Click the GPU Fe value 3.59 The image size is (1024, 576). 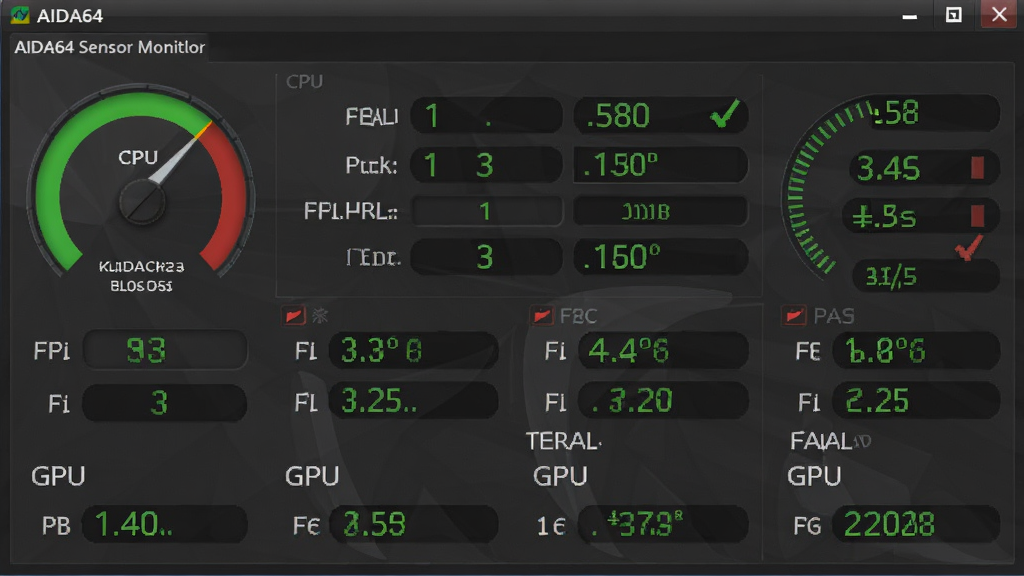pyautogui.click(x=413, y=524)
